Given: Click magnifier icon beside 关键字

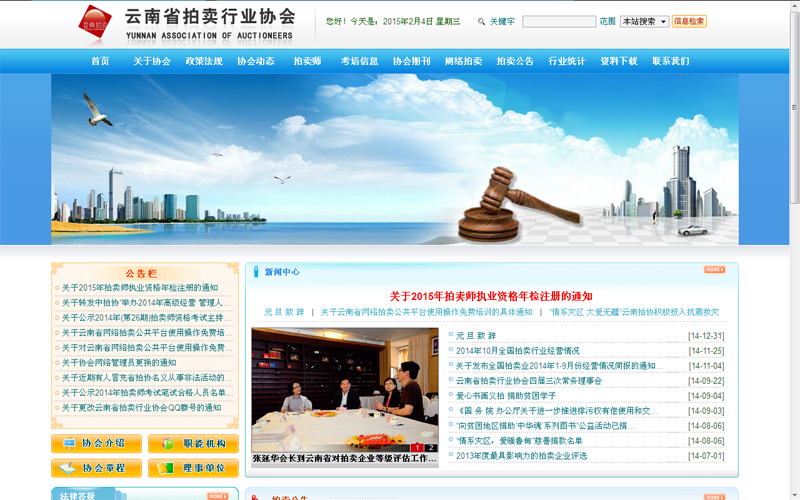Looking at the screenshot, I should pos(481,21).
